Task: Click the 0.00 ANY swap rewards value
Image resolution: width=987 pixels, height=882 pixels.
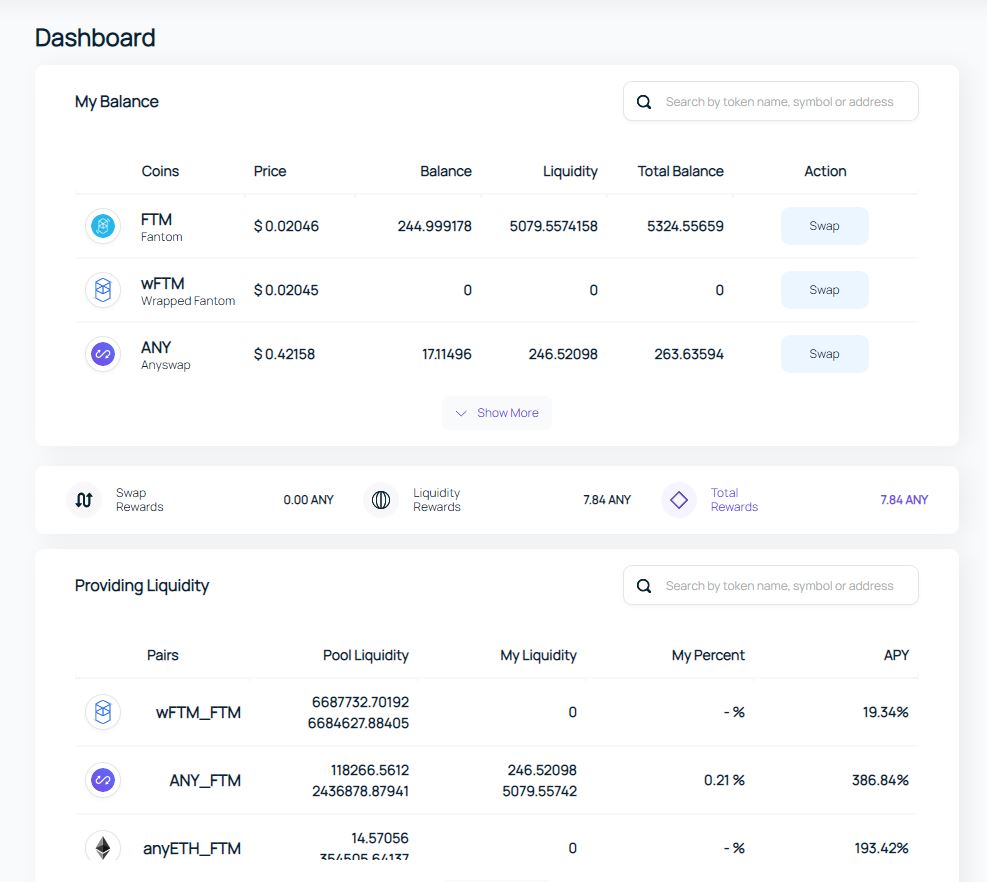Action: 308,500
